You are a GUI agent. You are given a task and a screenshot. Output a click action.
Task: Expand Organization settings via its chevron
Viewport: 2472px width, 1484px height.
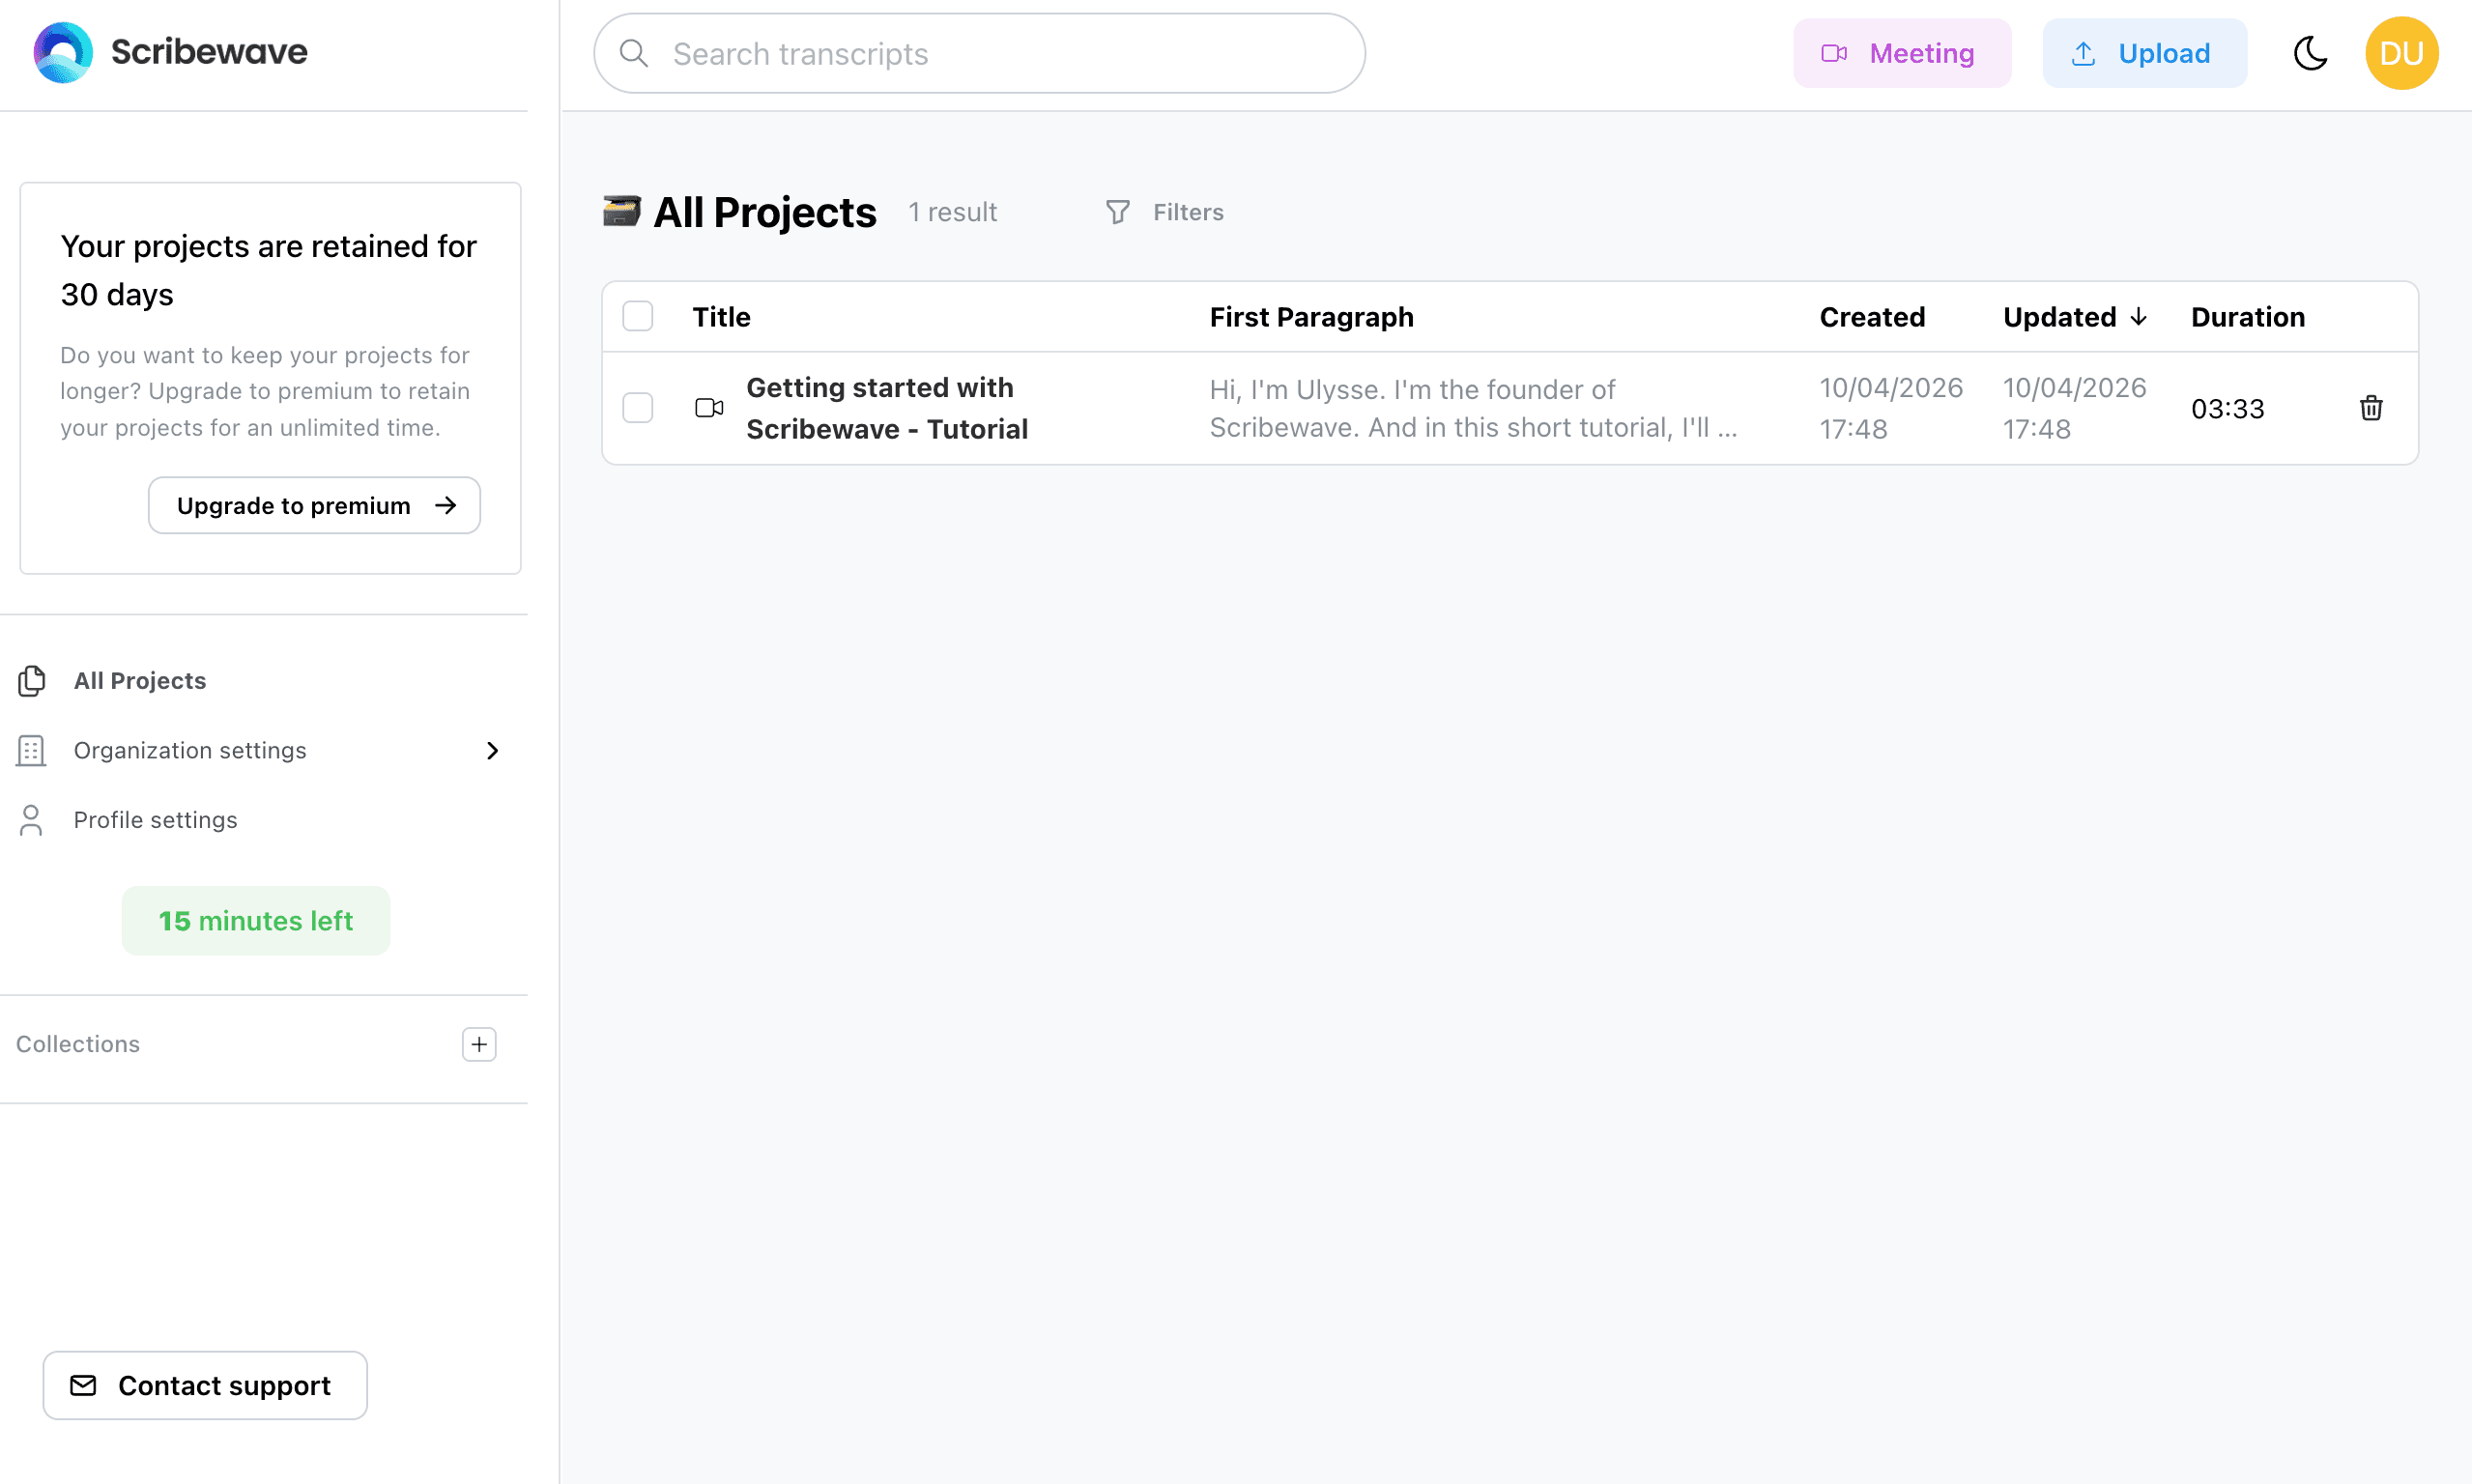point(492,750)
